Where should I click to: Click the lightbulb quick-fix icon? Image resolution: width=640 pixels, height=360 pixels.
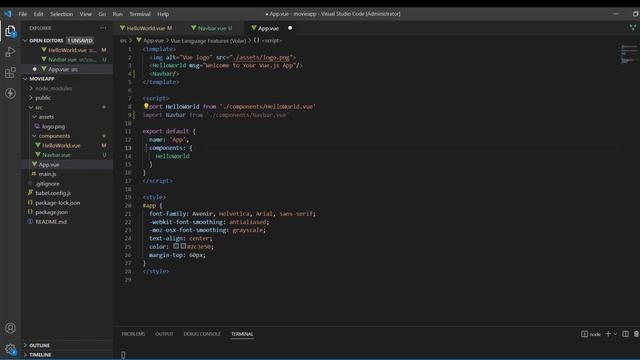pos(146,107)
